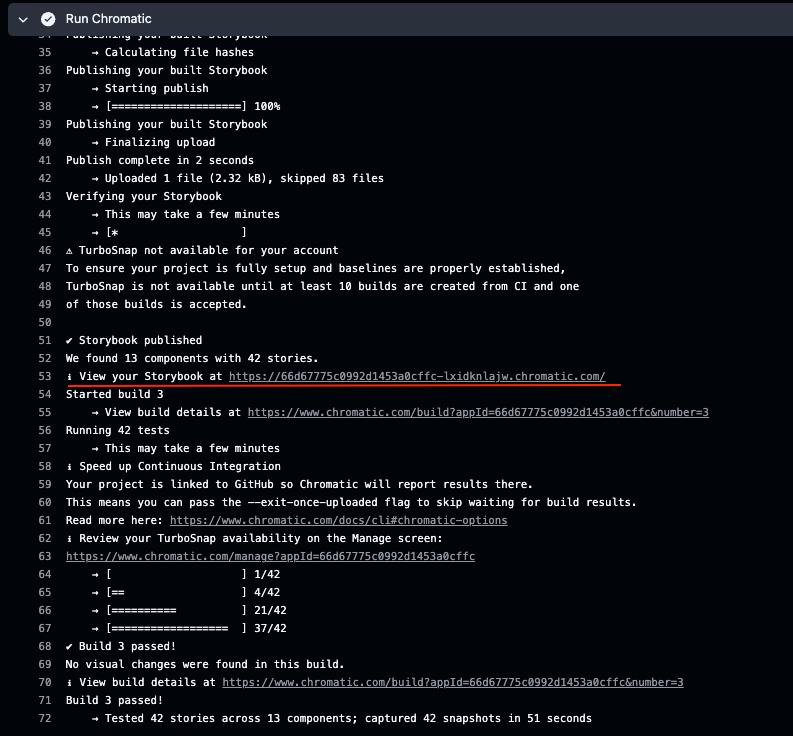
Task: Open build details link on line 70
Action: click(x=453, y=682)
